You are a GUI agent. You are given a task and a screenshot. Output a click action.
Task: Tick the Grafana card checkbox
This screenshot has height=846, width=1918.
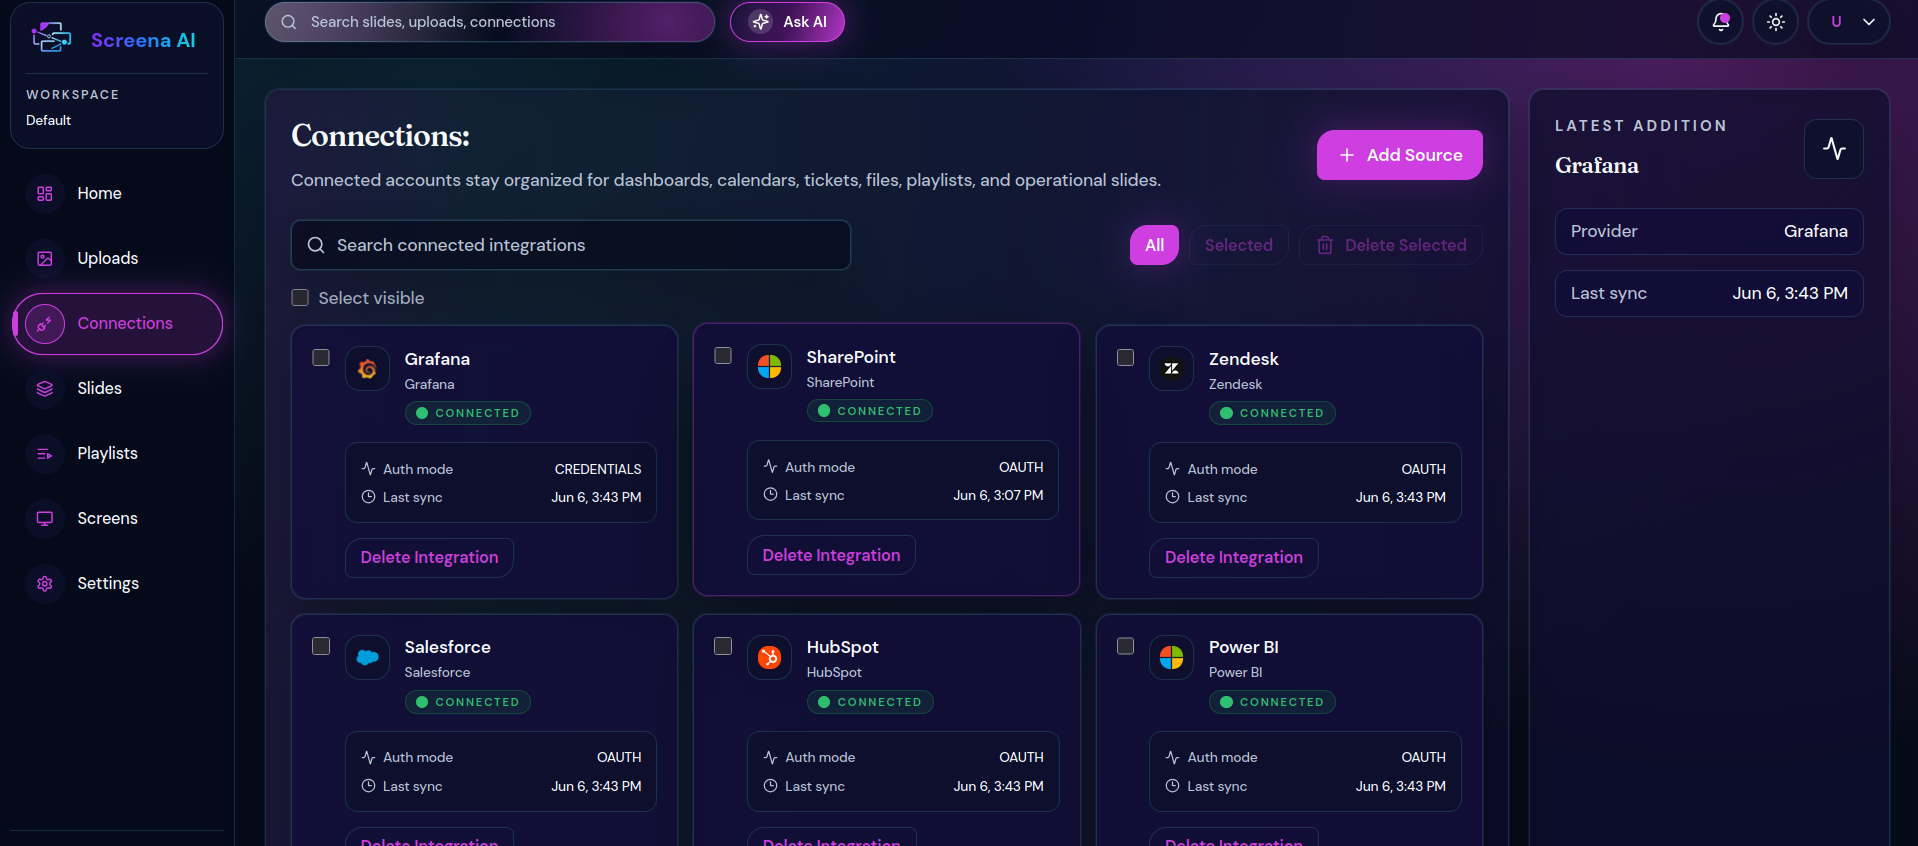pos(321,358)
